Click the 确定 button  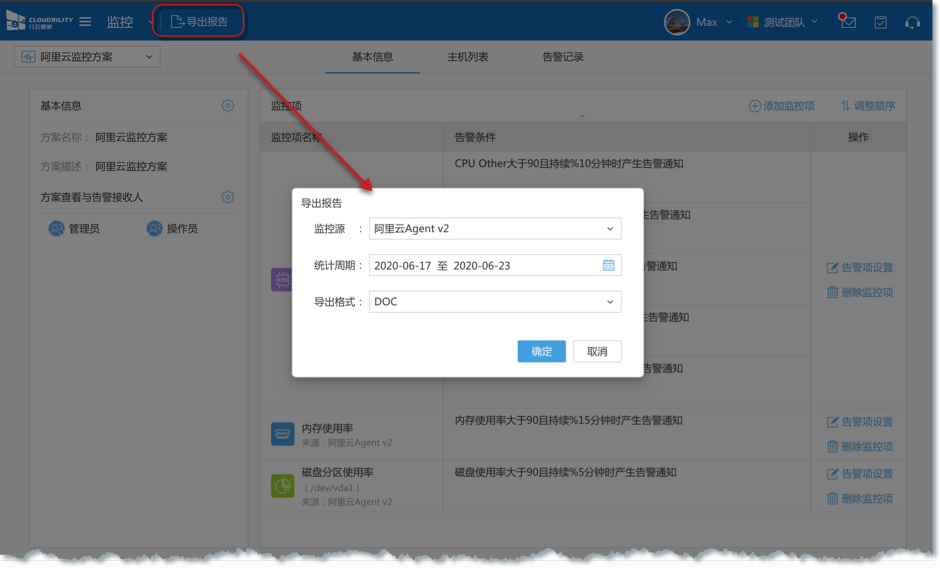pos(541,351)
